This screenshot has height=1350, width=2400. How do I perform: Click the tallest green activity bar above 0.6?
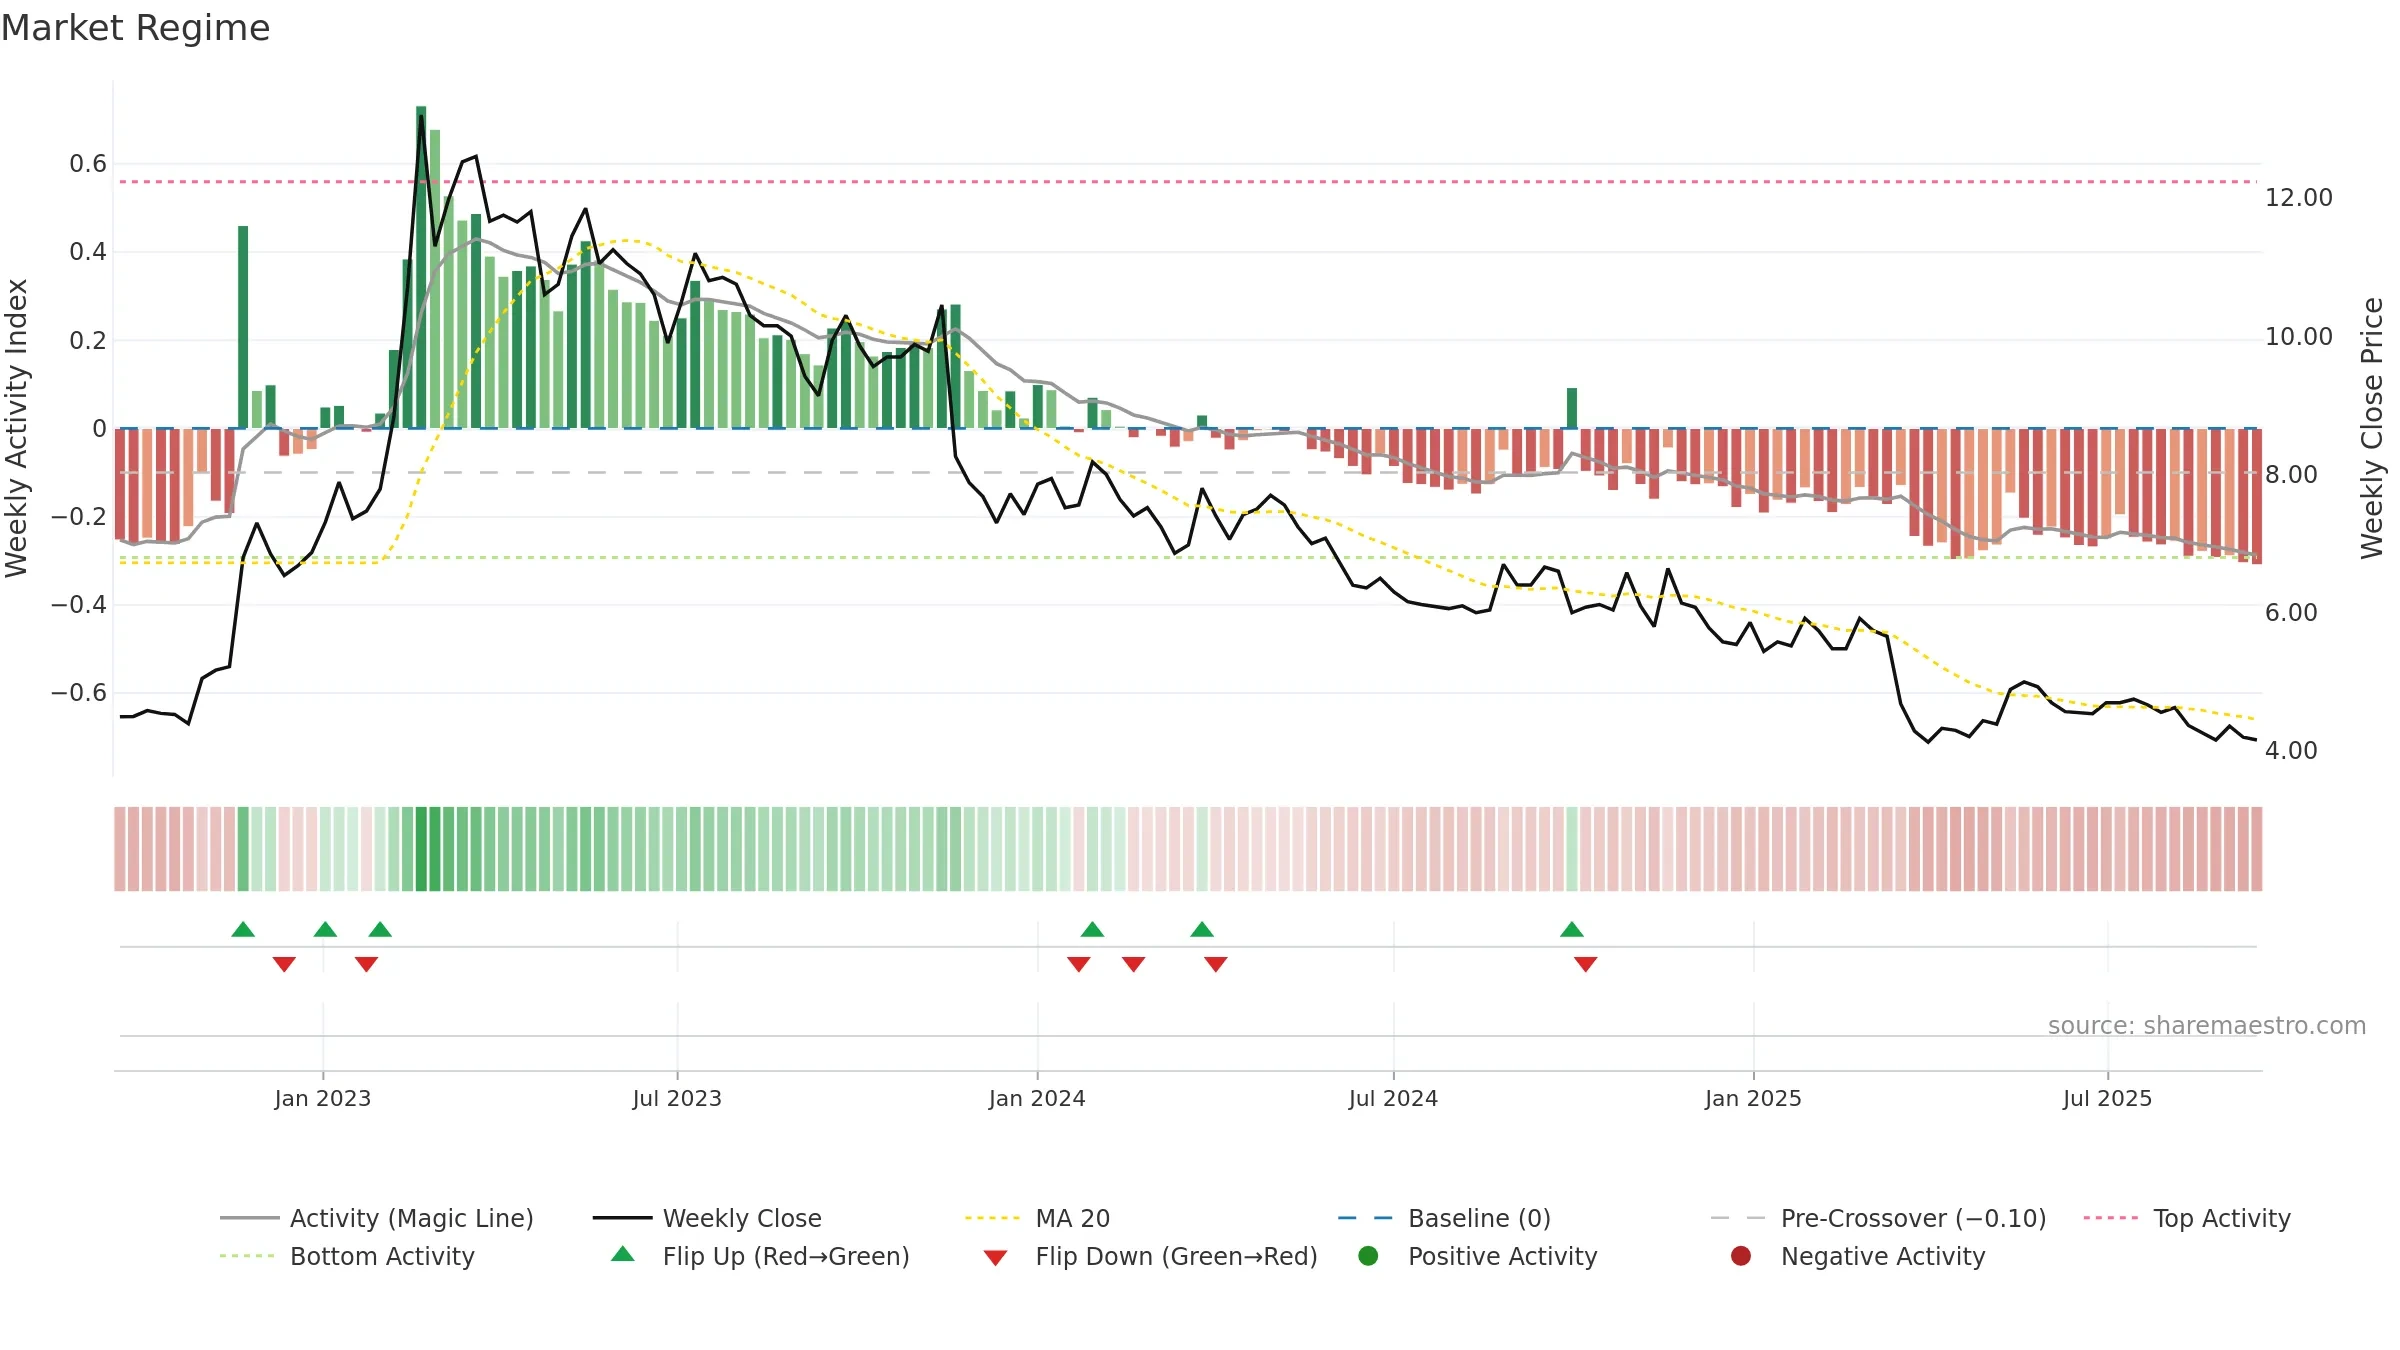click(x=421, y=267)
